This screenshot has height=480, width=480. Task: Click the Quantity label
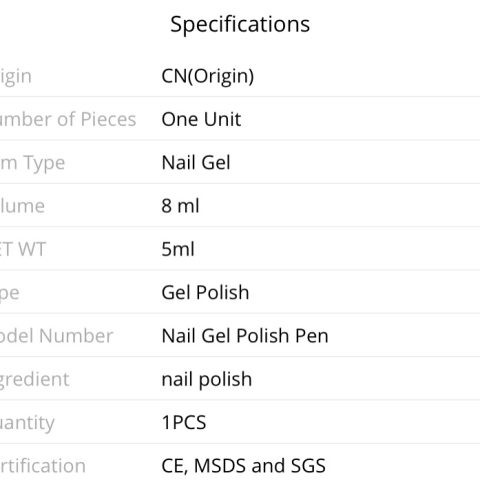[27, 423]
